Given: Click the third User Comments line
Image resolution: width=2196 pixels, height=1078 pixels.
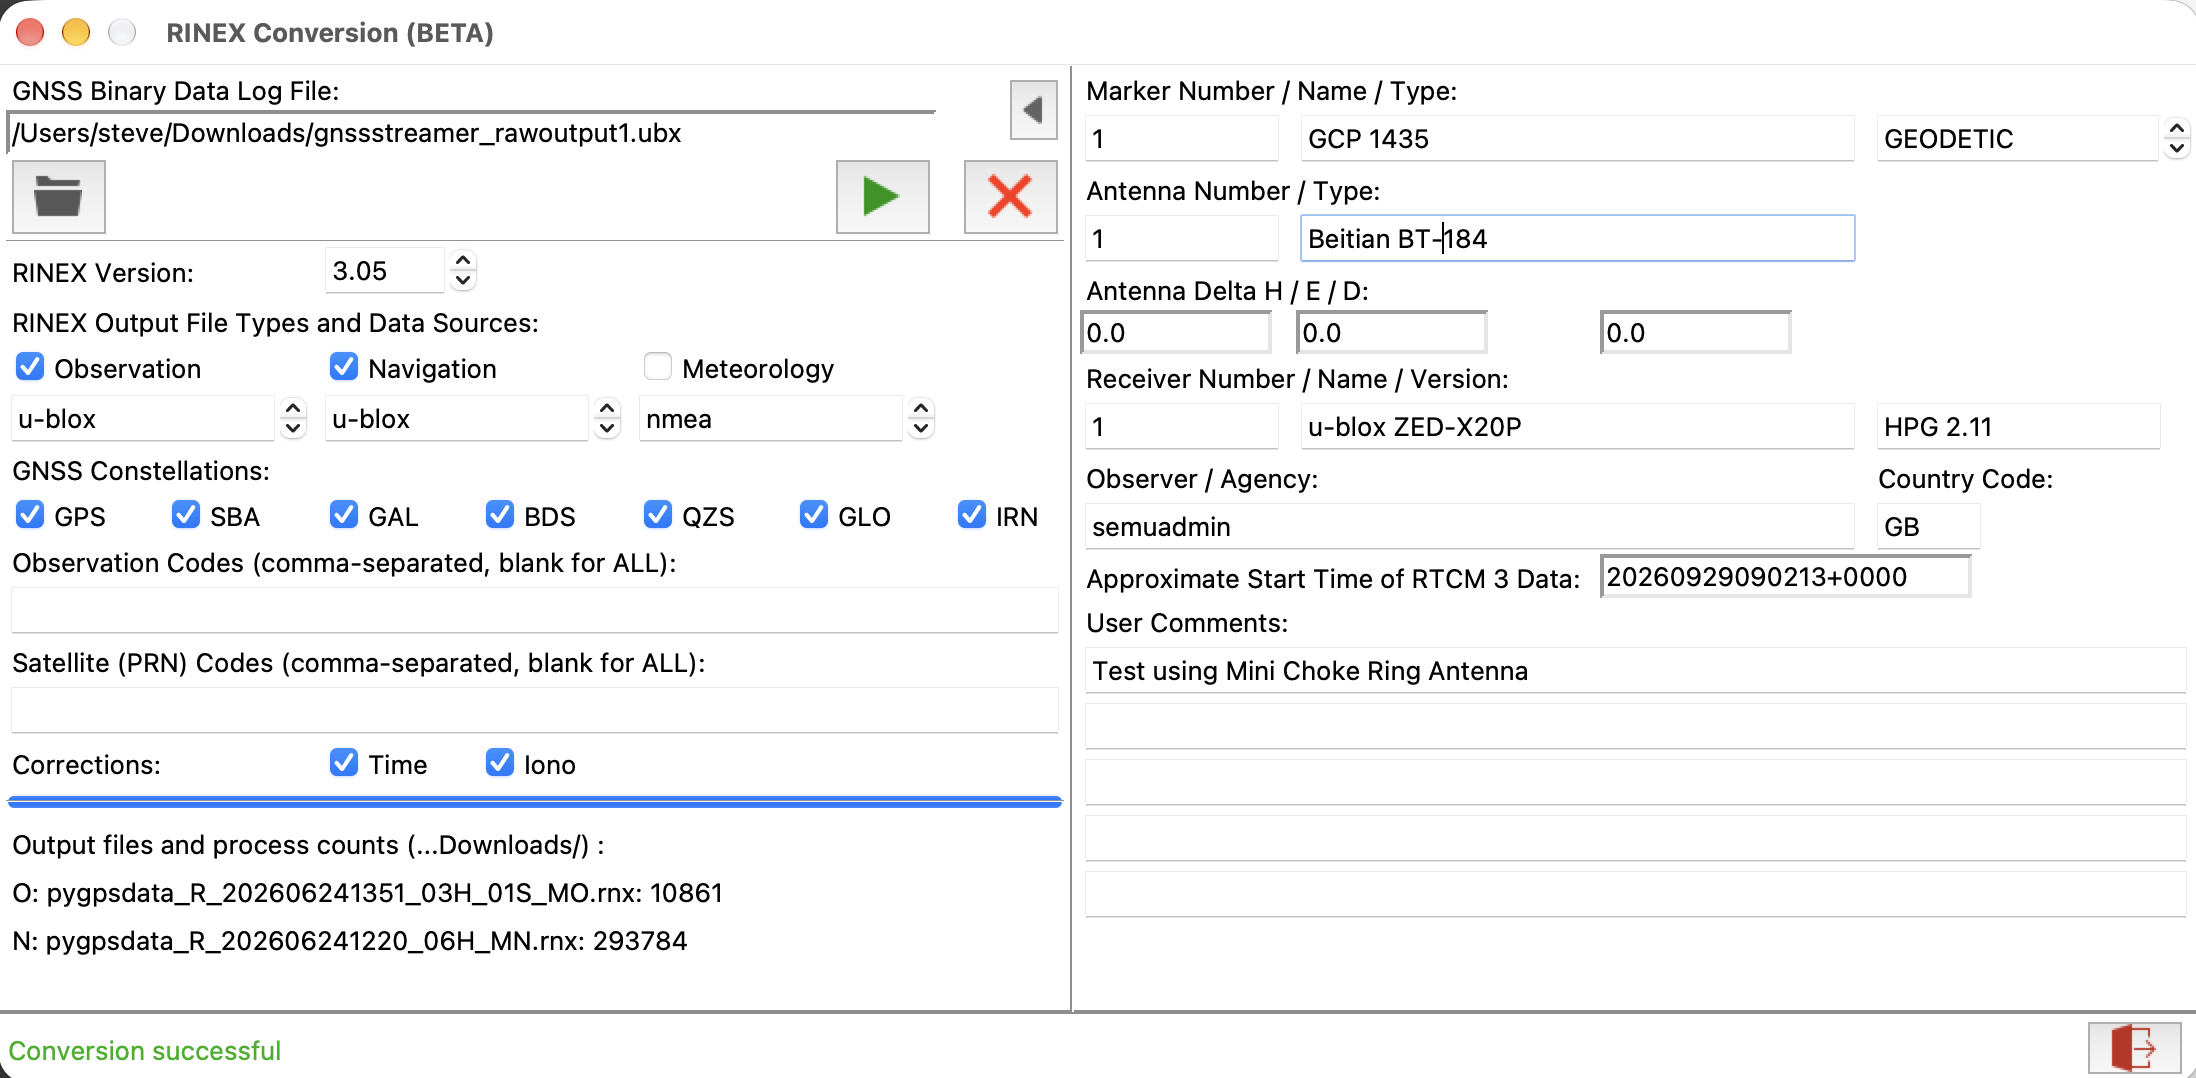Looking at the screenshot, I should click(1635, 782).
